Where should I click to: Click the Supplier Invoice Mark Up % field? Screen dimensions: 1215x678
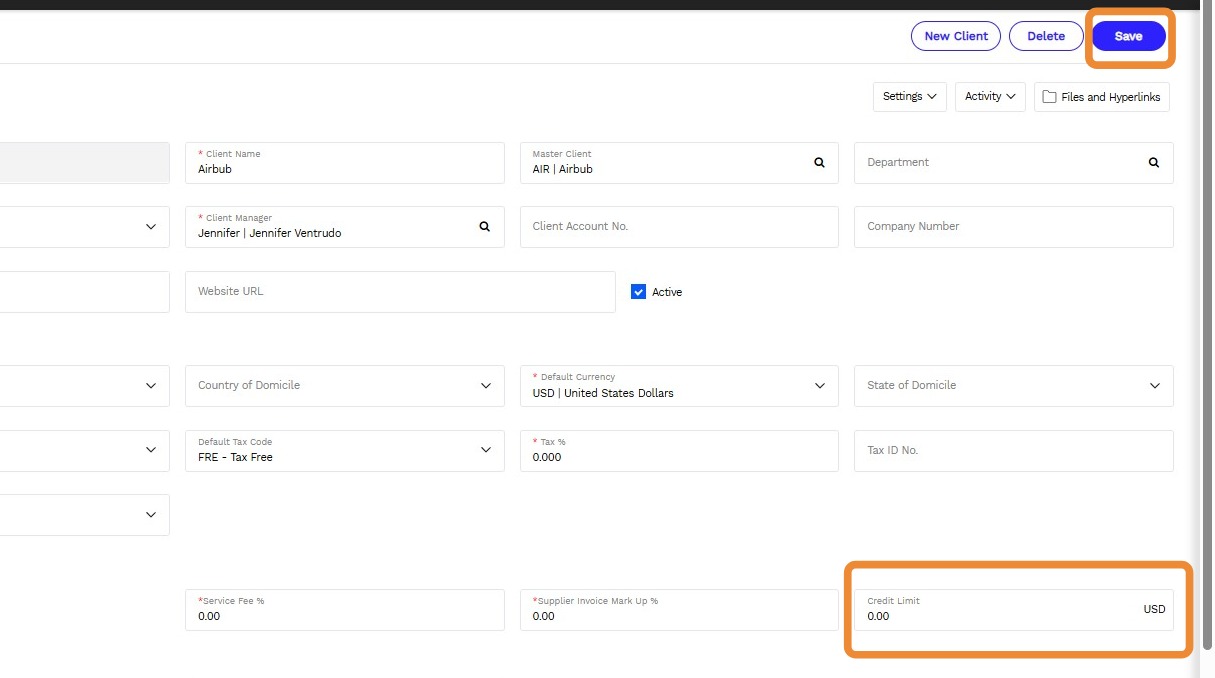[x=679, y=610]
